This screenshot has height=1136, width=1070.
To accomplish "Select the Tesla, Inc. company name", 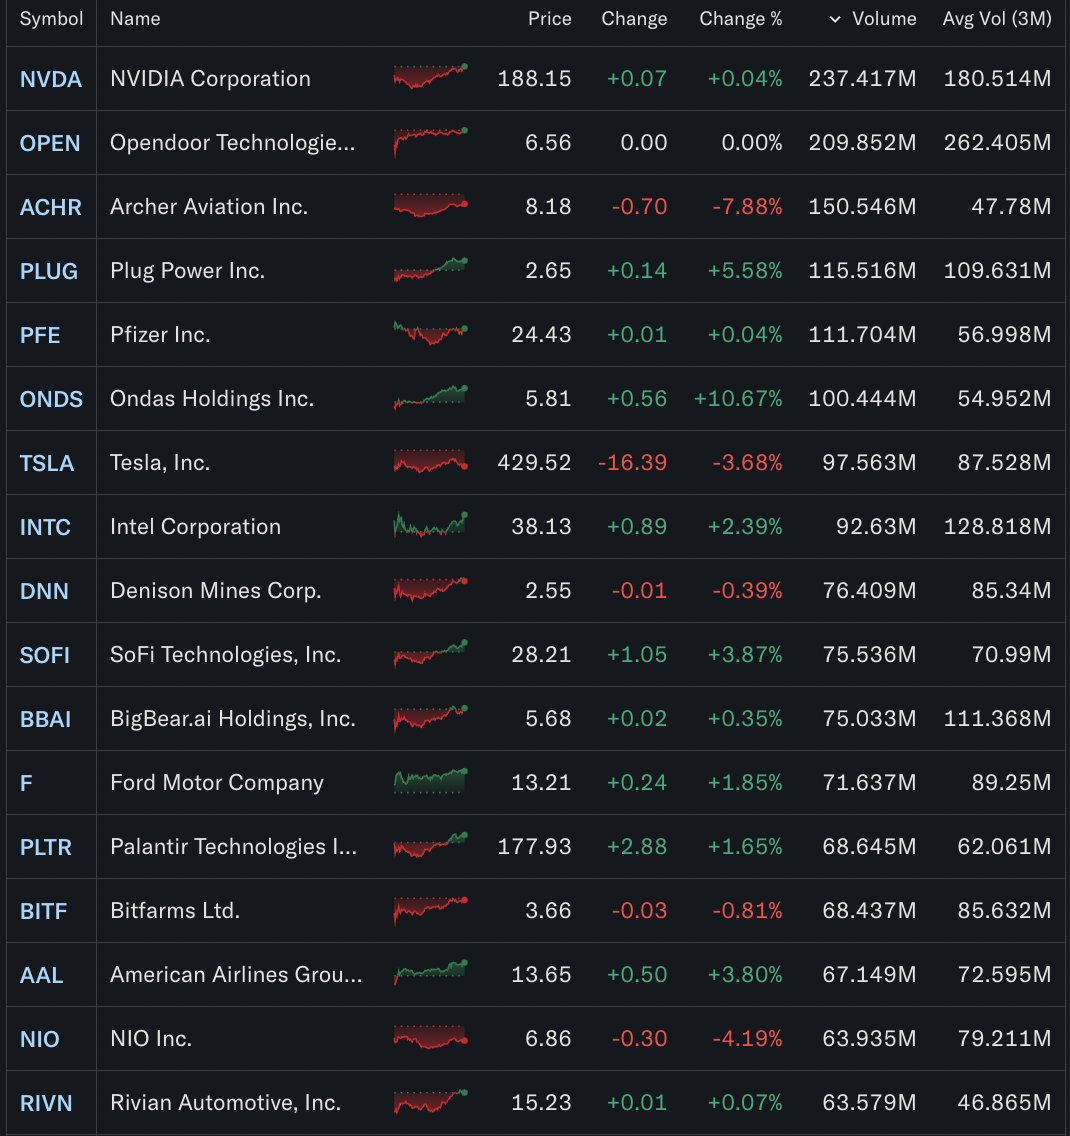I will pyautogui.click(x=160, y=462).
